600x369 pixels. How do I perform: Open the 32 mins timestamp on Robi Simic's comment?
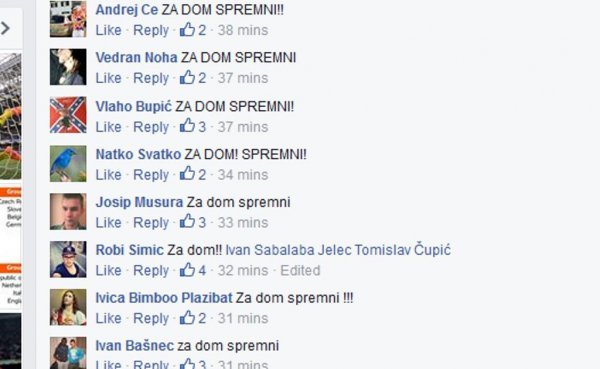tap(243, 270)
